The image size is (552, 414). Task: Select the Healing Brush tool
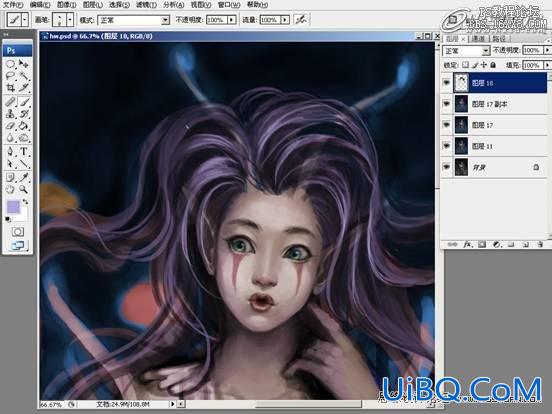11,102
